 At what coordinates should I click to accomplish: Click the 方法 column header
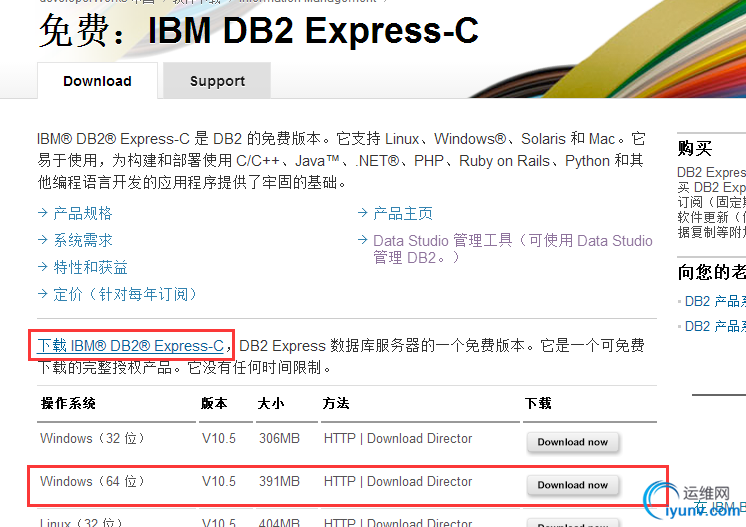pyautogui.click(x=336, y=403)
